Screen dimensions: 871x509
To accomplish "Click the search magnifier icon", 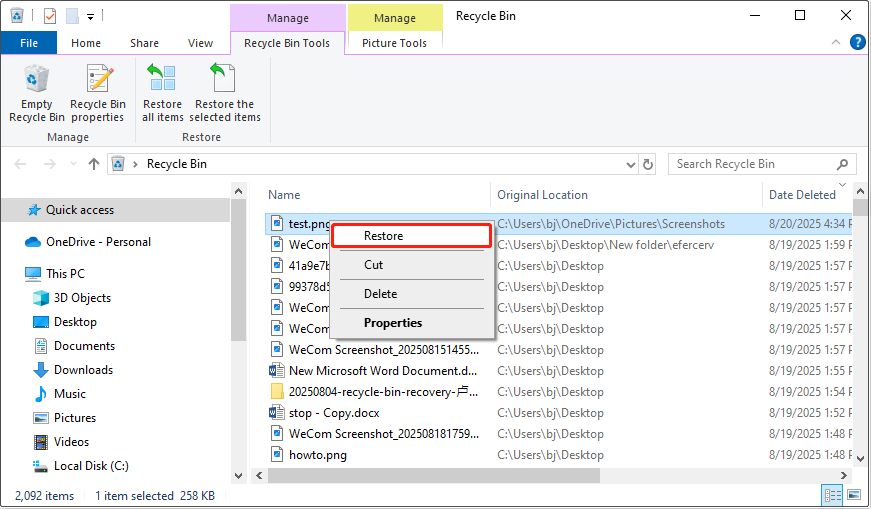I will coord(842,164).
